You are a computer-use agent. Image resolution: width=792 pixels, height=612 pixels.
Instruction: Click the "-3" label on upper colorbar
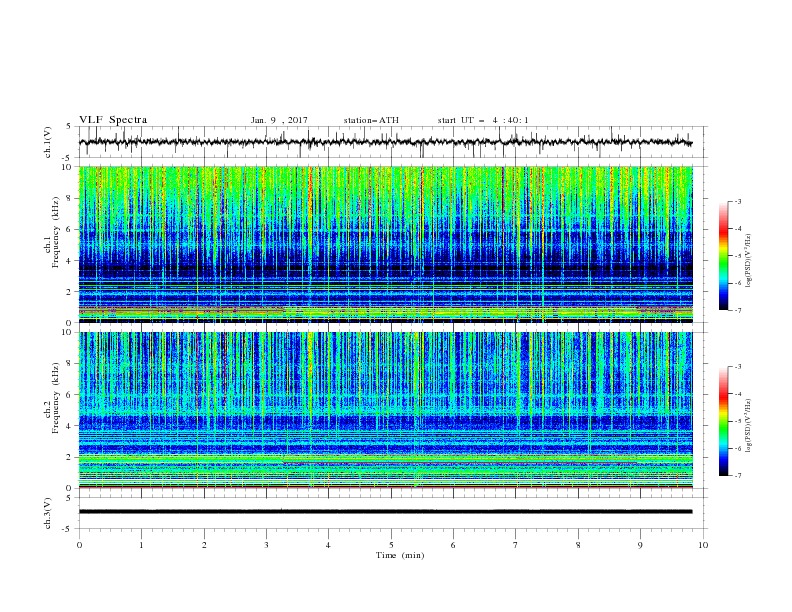pos(737,201)
